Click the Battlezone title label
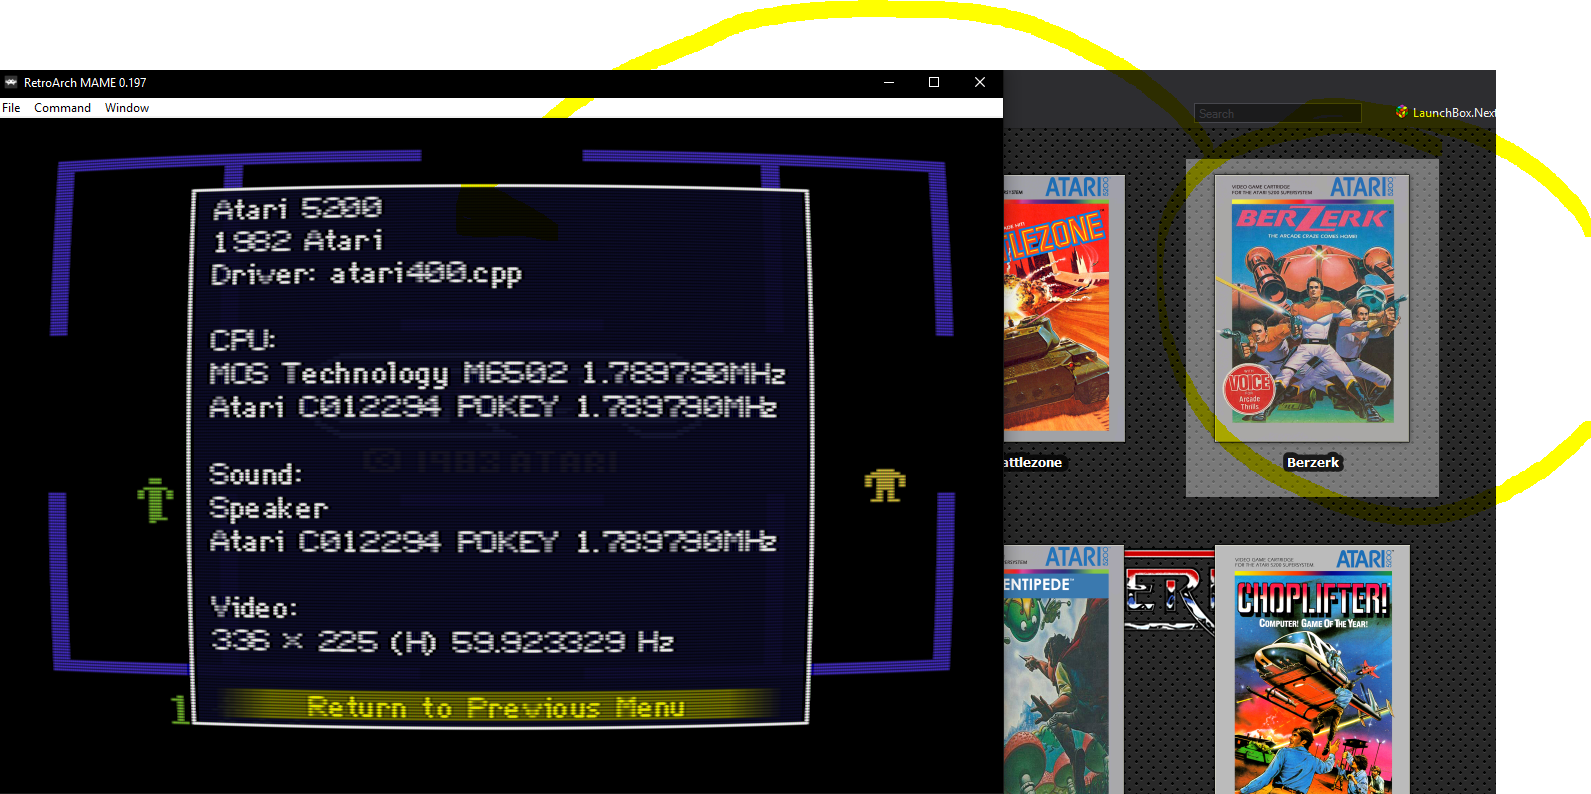This screenshot has height=794, width=1591. [1033, 462]
